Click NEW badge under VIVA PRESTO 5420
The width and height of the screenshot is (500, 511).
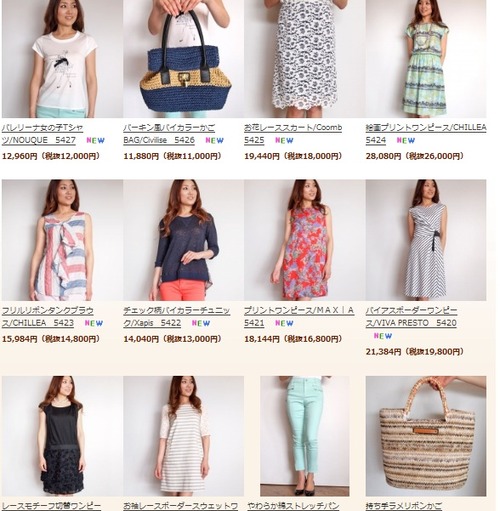pyautogui.click(x=383, y=336)
